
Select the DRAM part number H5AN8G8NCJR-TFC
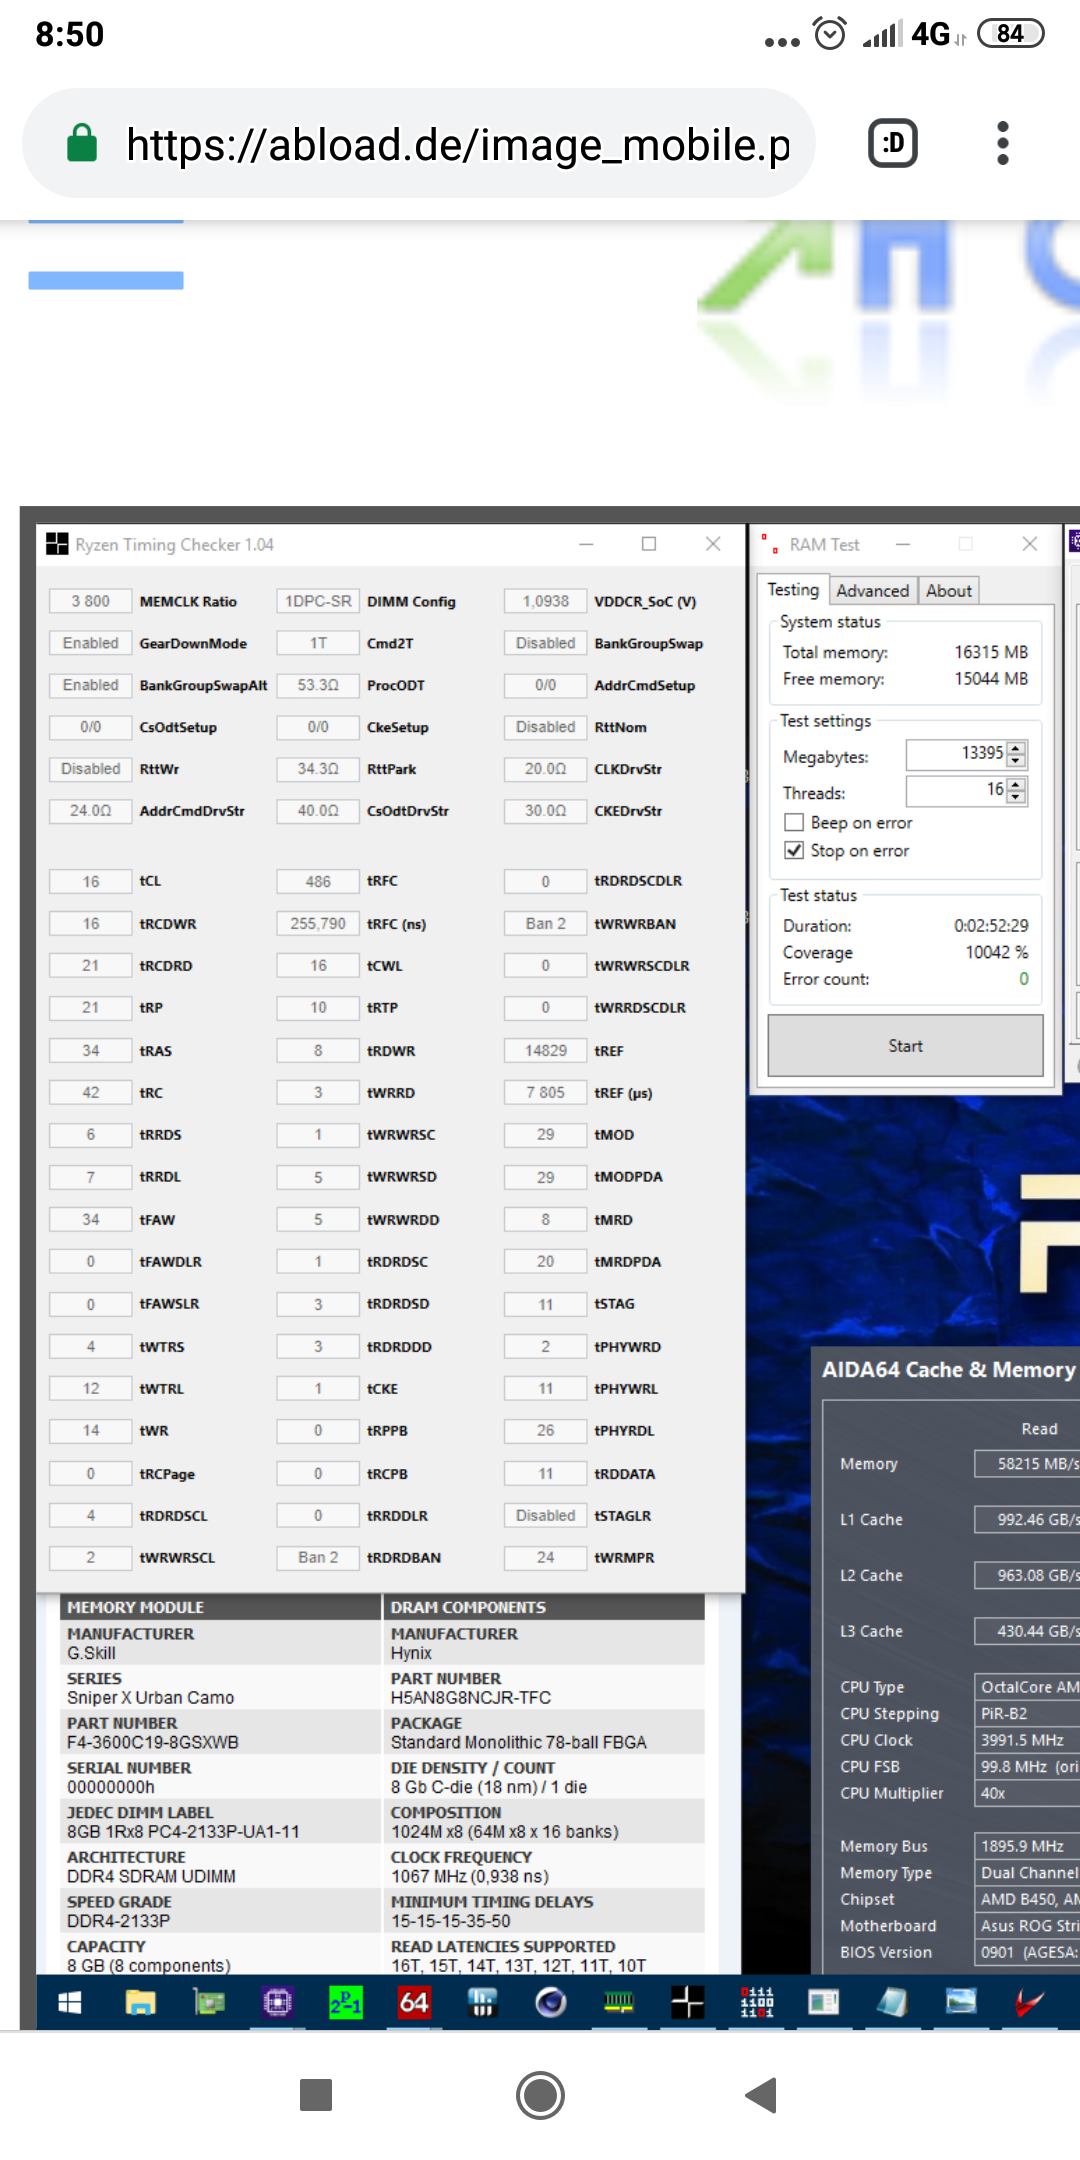pyautogui.click(x=471, y=1698)
